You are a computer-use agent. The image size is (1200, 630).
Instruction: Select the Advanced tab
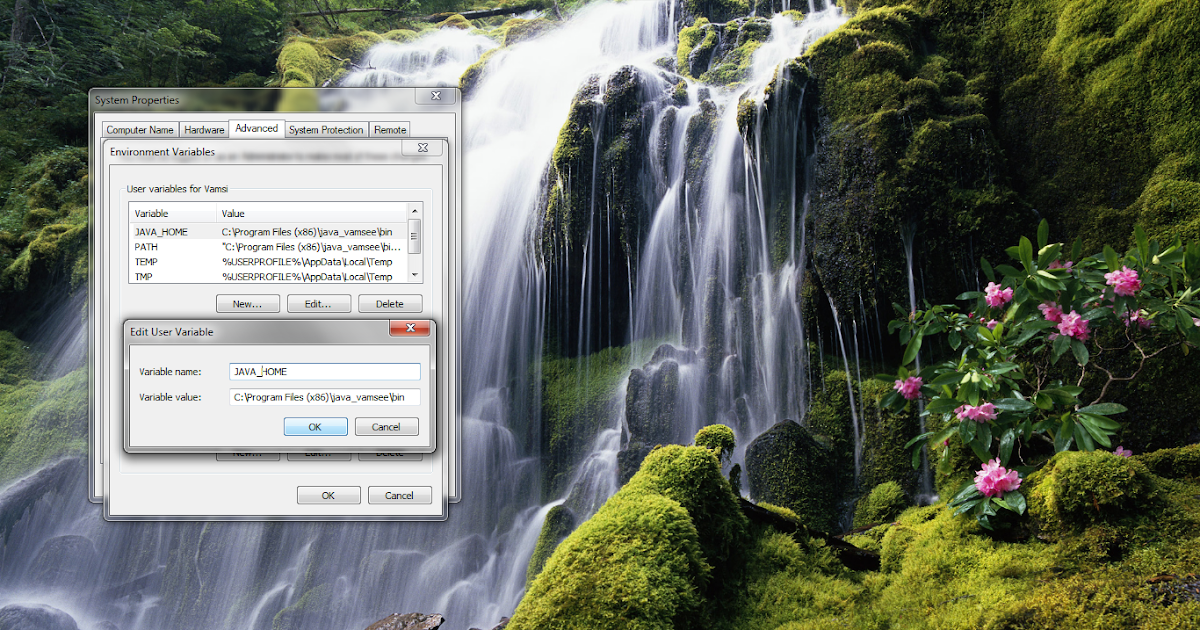pyautogui.click(x=257, y=129)
